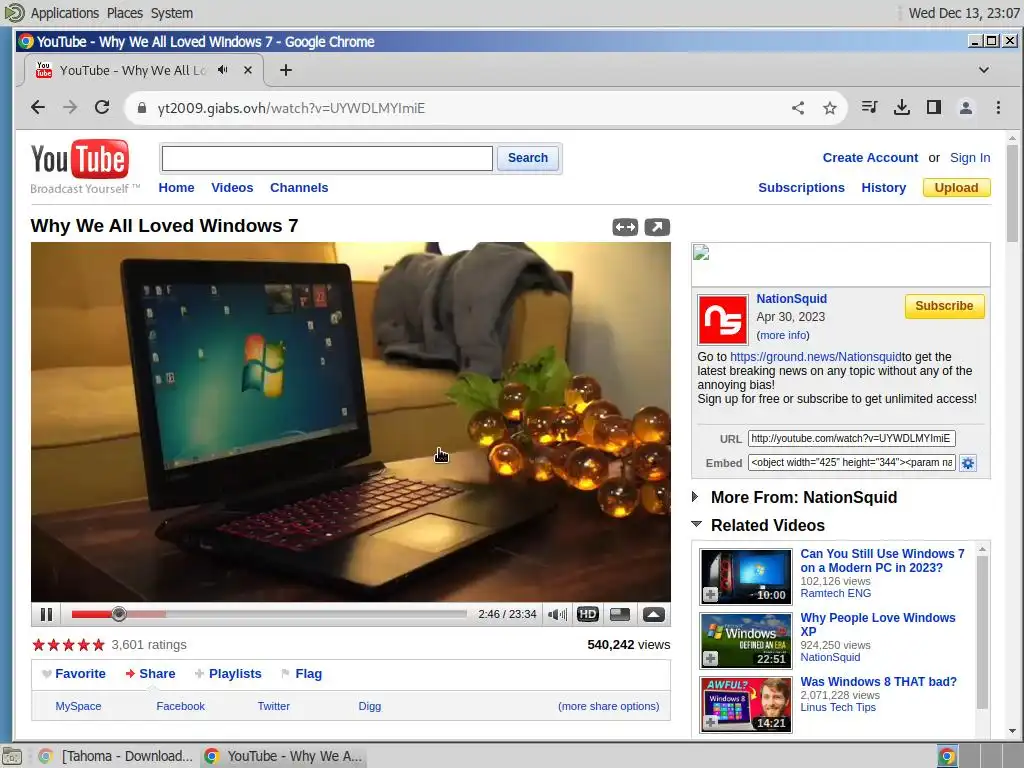The height and width of the screenshot is (768, 1024).
Task: Go to the Videos tab
Action: [232, 188]
